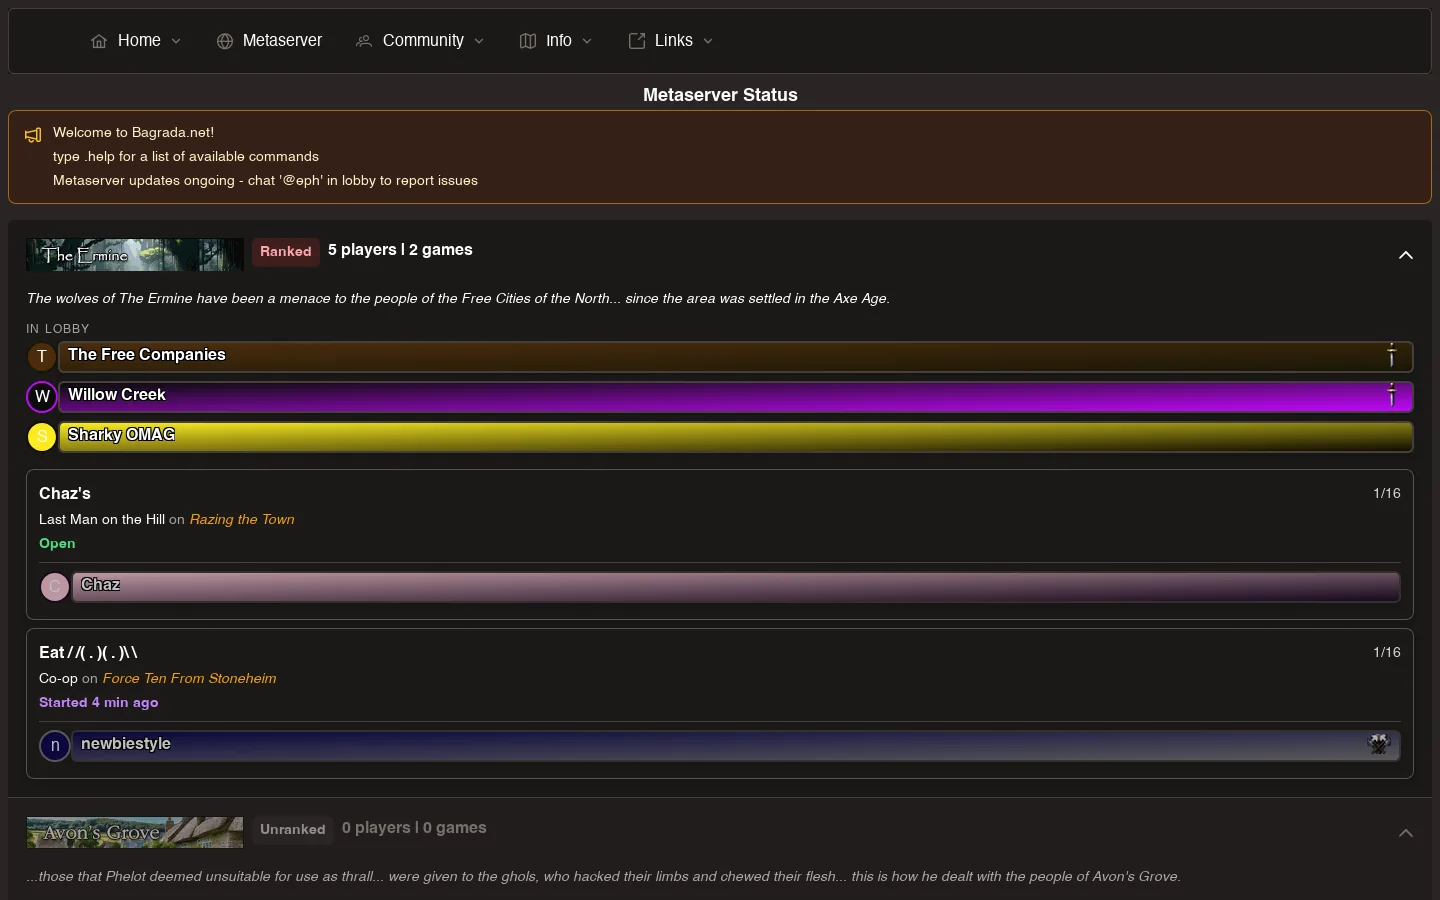The image size is (1440, 900).
Task: Click the 5 players | 2 games text
Action: tap(400, 250)
